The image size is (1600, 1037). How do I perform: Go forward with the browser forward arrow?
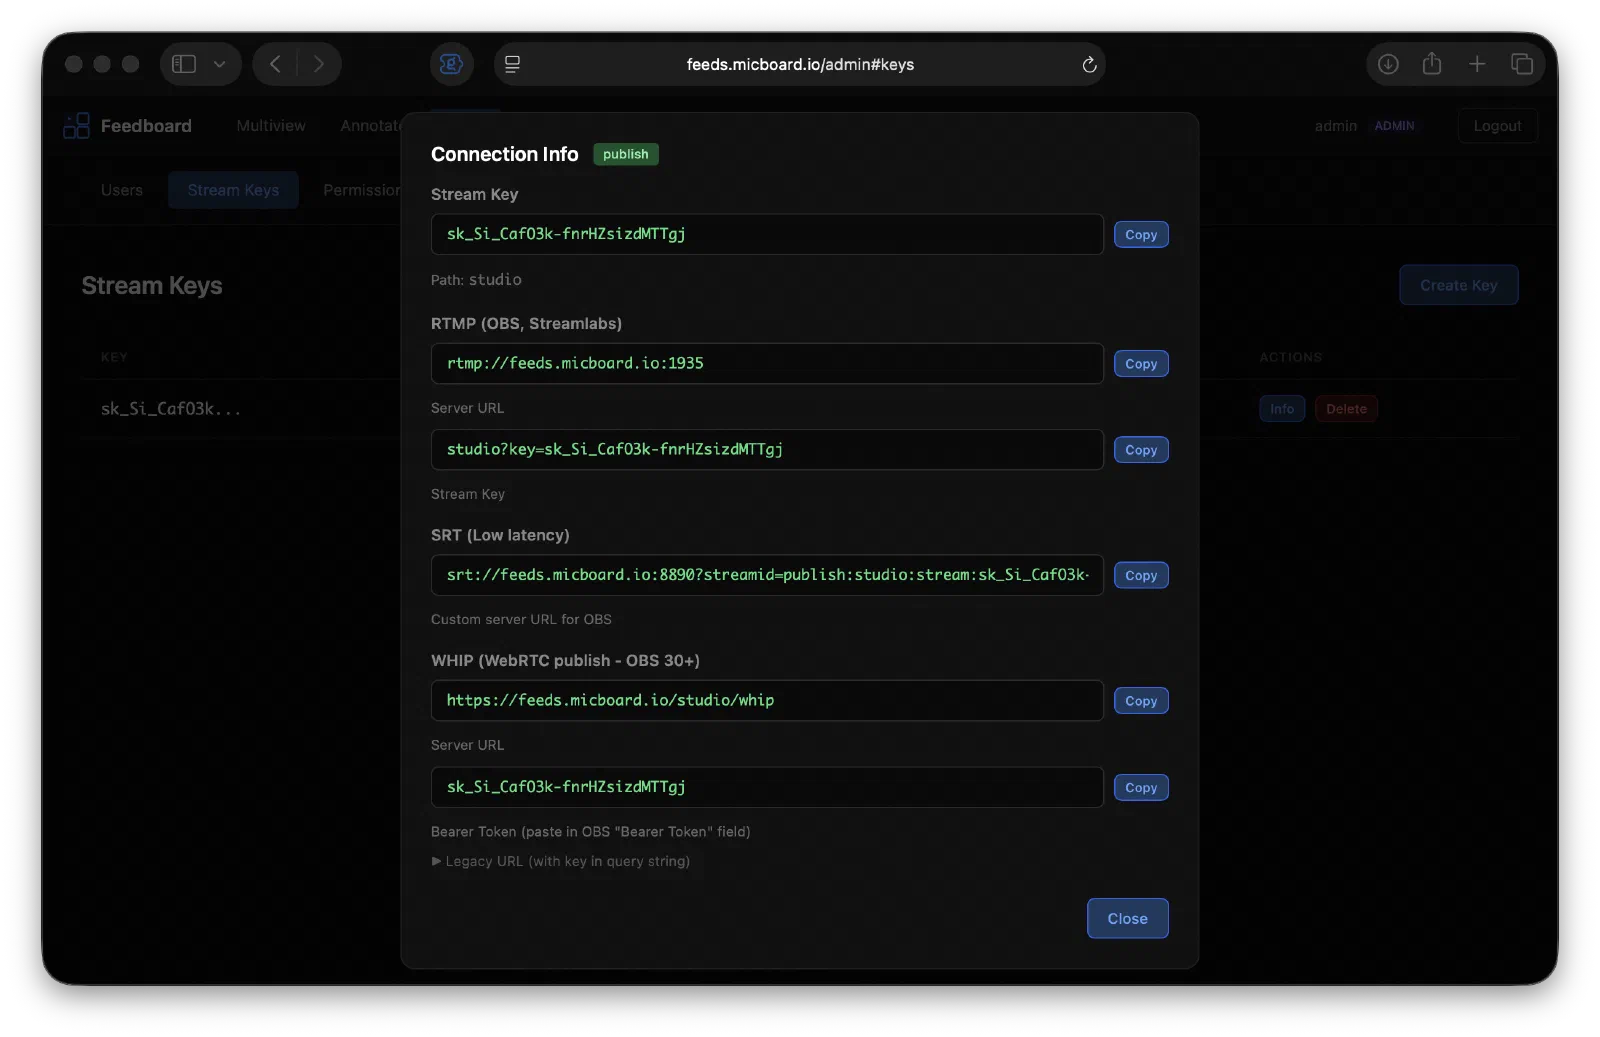[318, 64]
